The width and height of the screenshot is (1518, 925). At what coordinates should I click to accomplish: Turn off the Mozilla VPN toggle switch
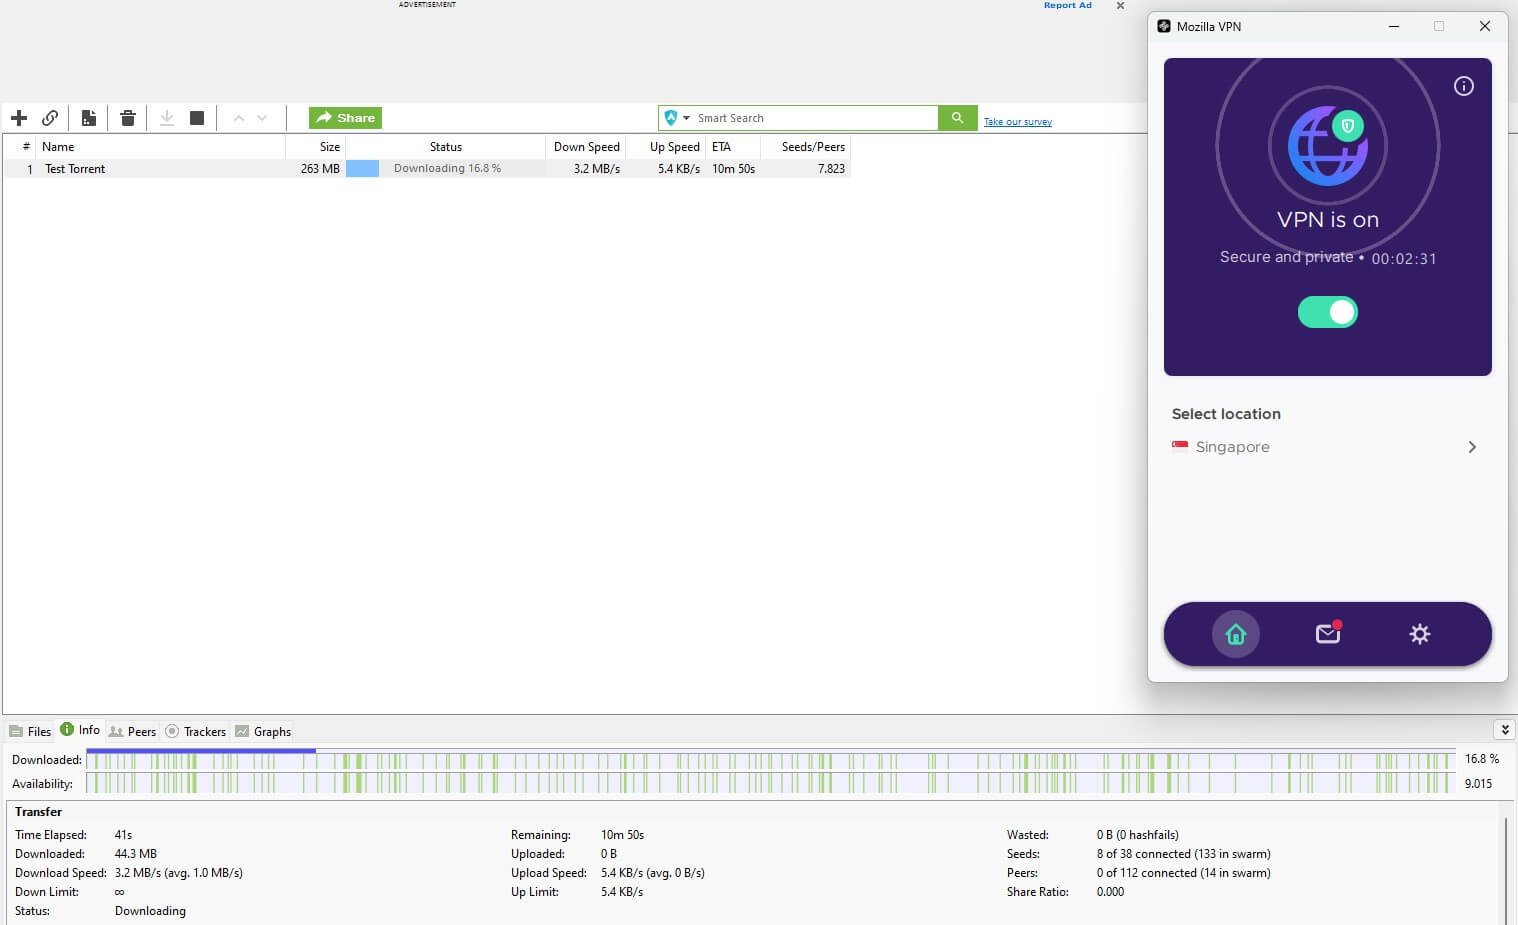click(x=1327, y=312)
